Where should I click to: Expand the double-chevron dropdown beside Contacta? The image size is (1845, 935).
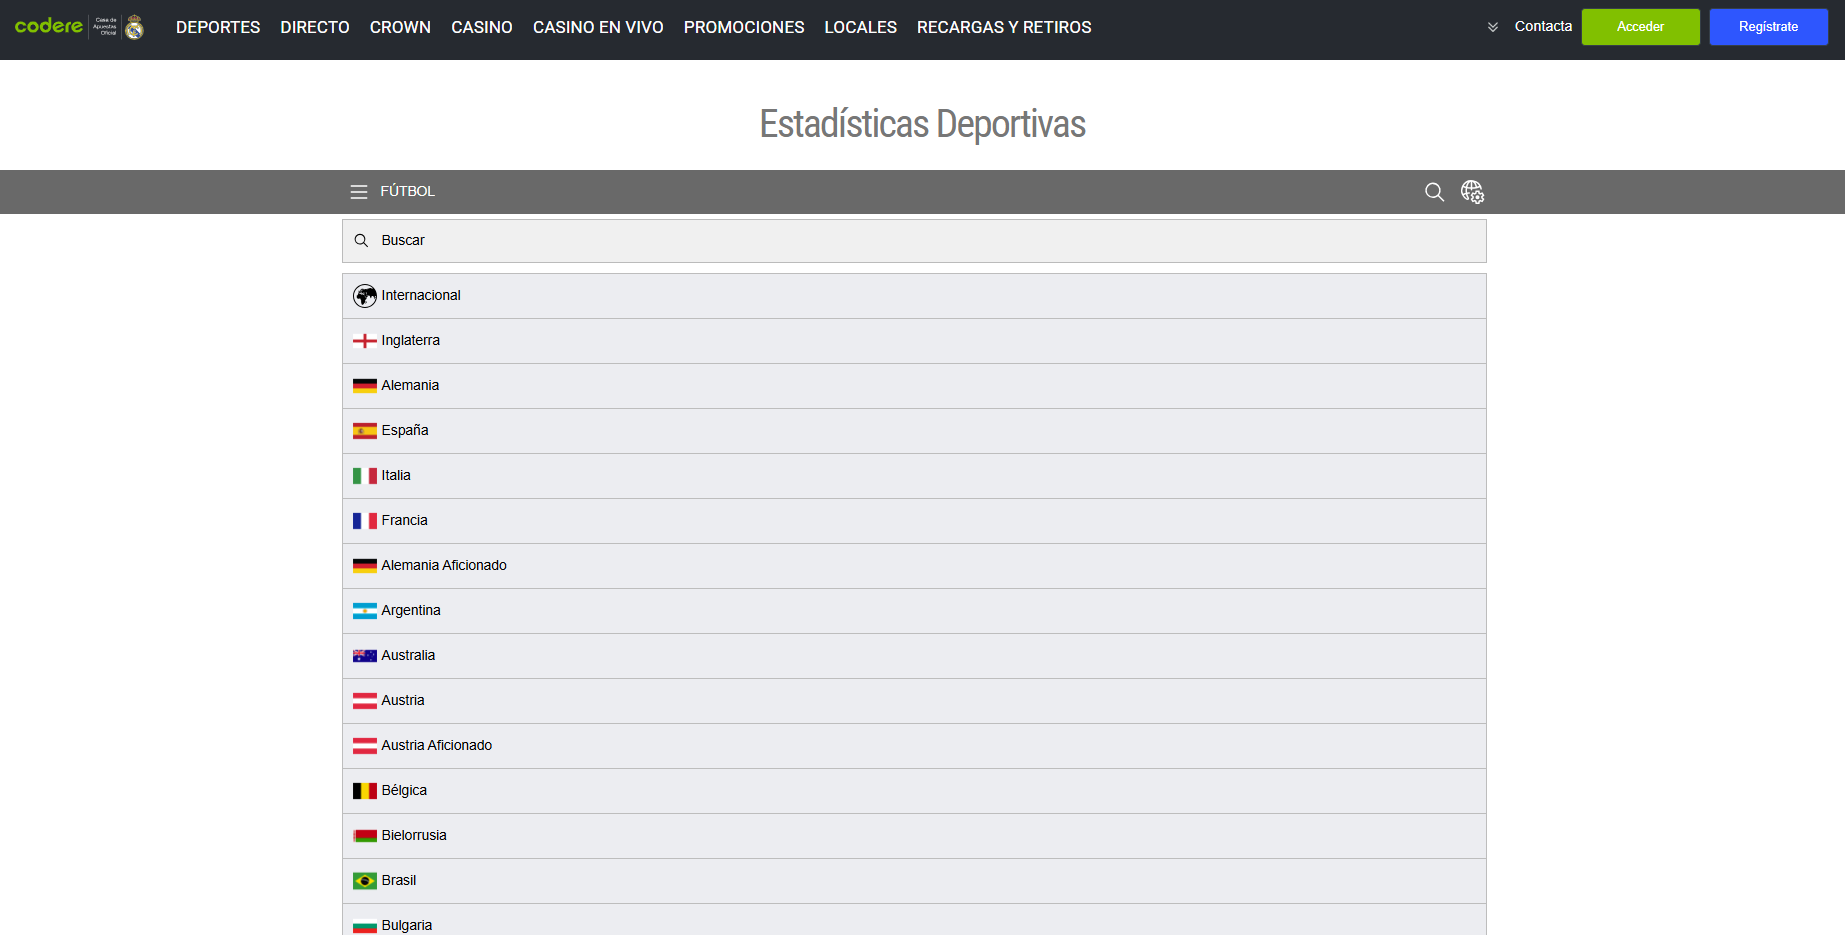click(x=1492, y=27)
